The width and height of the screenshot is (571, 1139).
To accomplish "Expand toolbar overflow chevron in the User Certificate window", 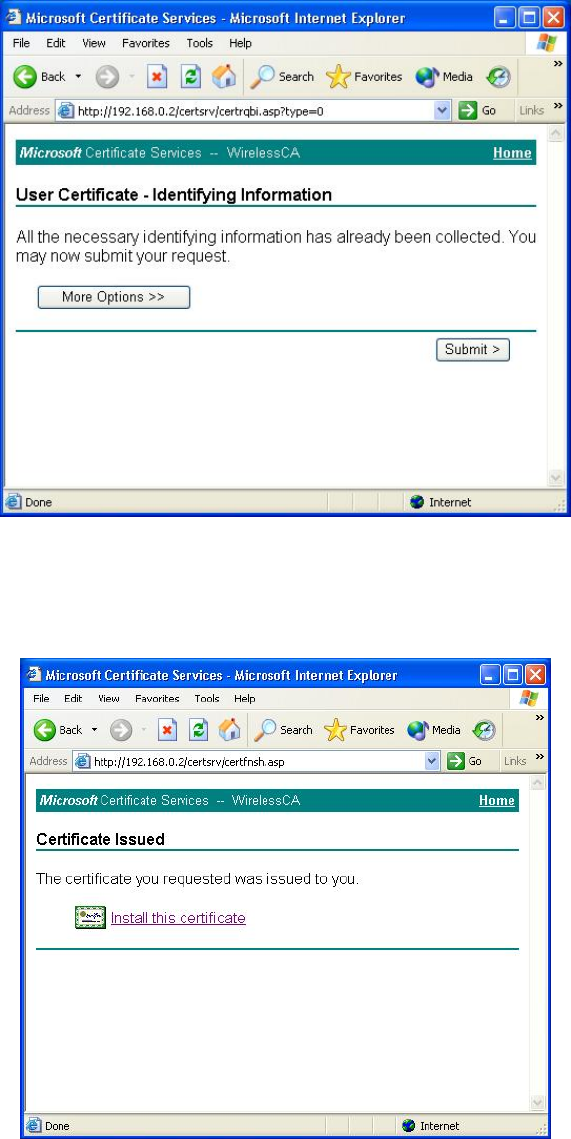I will coord(559,64).
